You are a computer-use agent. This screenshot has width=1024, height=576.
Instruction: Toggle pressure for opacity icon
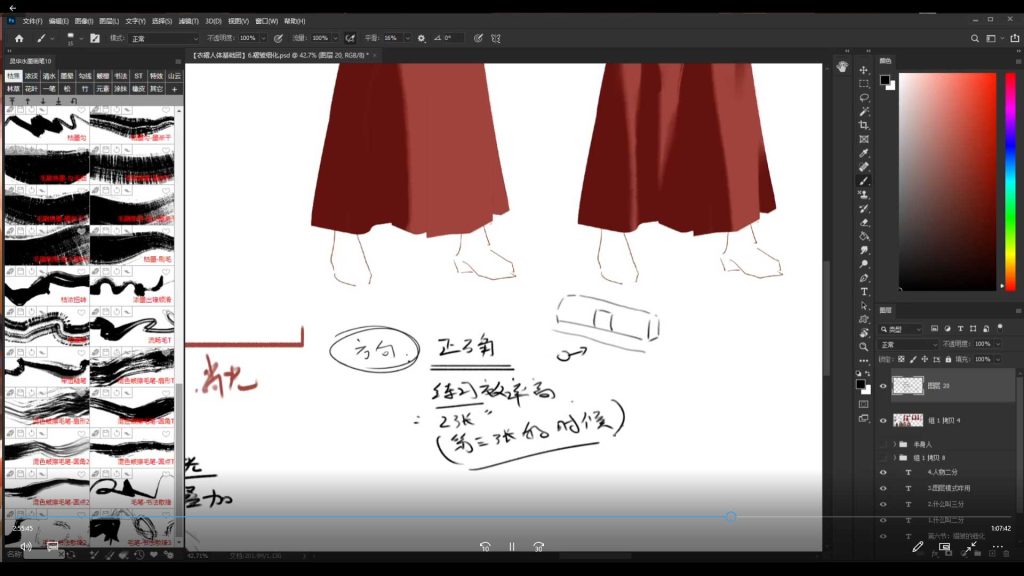(x=278, y=39)
